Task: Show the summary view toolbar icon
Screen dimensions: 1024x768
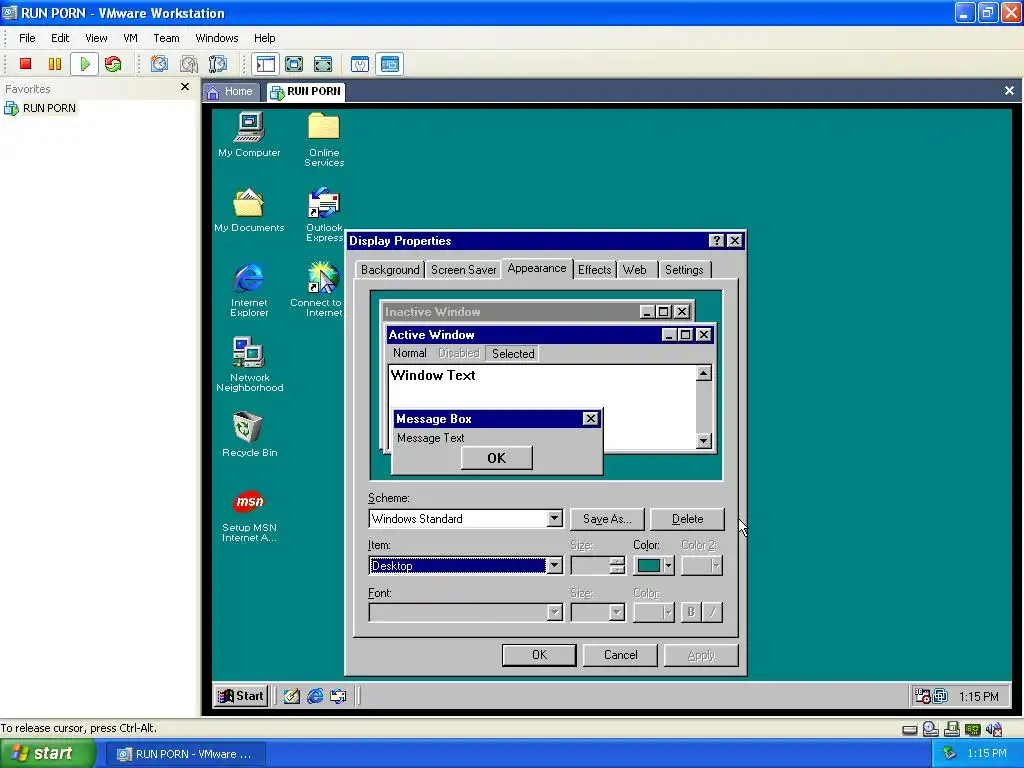Action: click(x=359, y=64)
